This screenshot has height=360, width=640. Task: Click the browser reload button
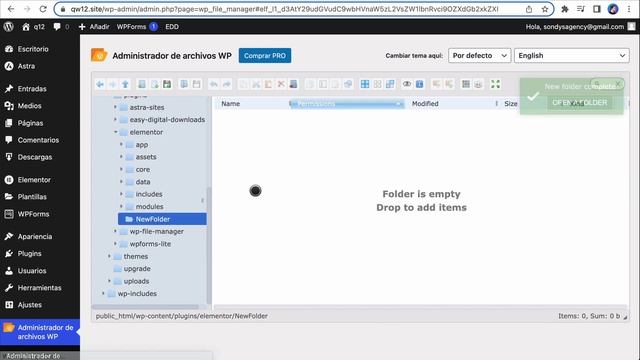43,9
